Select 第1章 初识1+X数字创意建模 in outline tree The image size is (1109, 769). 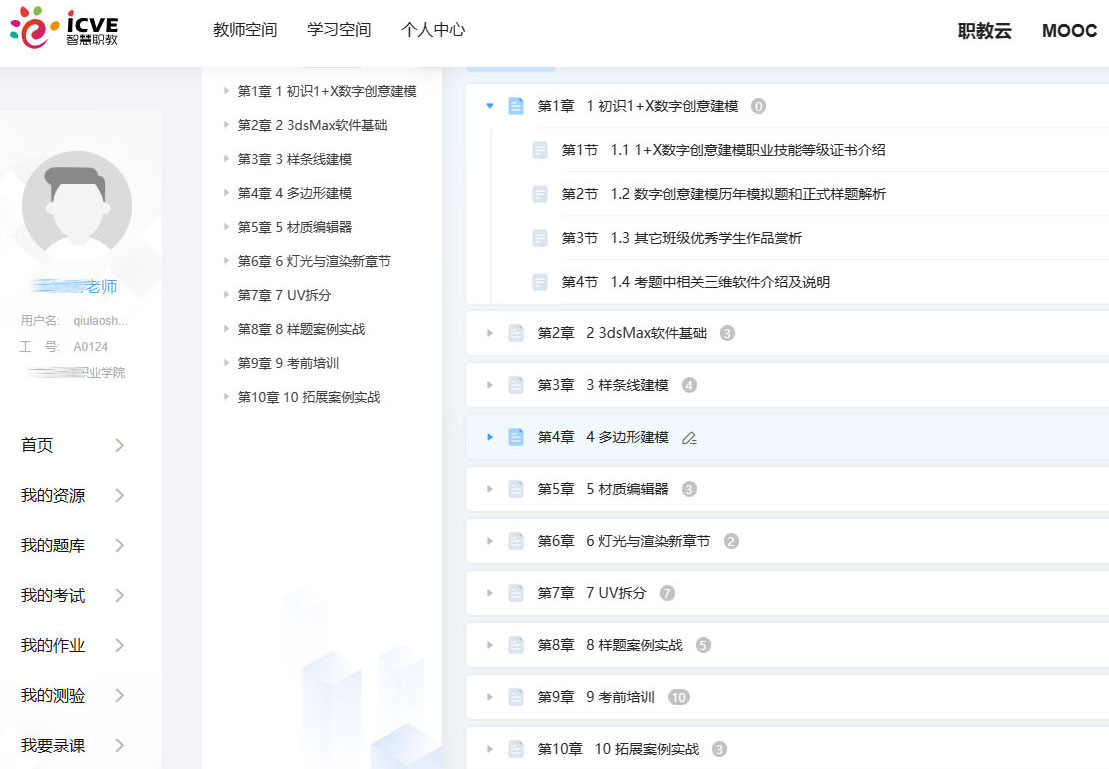click(327, 91)
